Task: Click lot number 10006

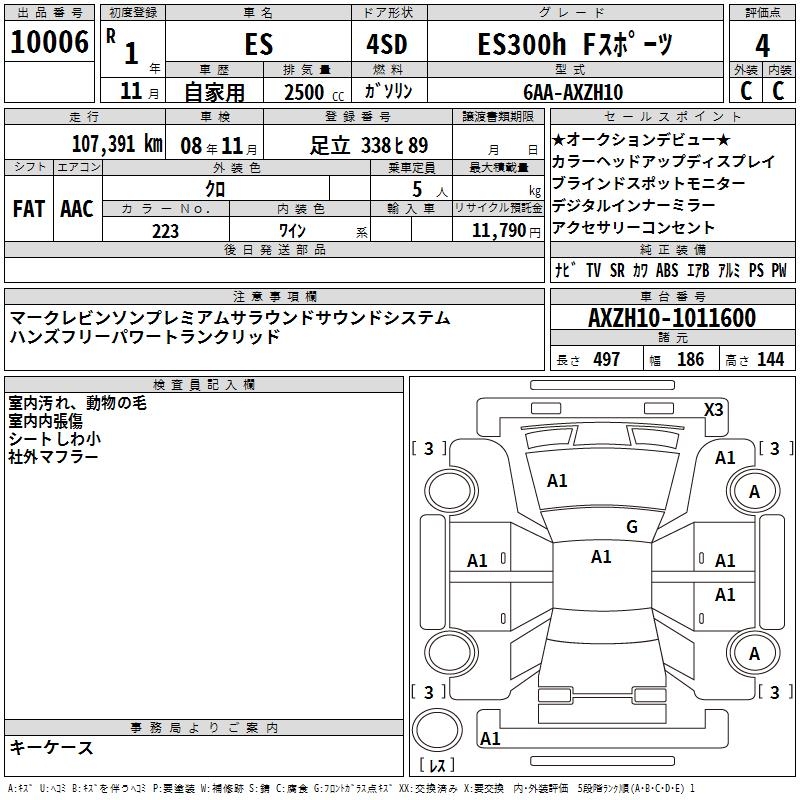Action: click(x=49, y=42)
